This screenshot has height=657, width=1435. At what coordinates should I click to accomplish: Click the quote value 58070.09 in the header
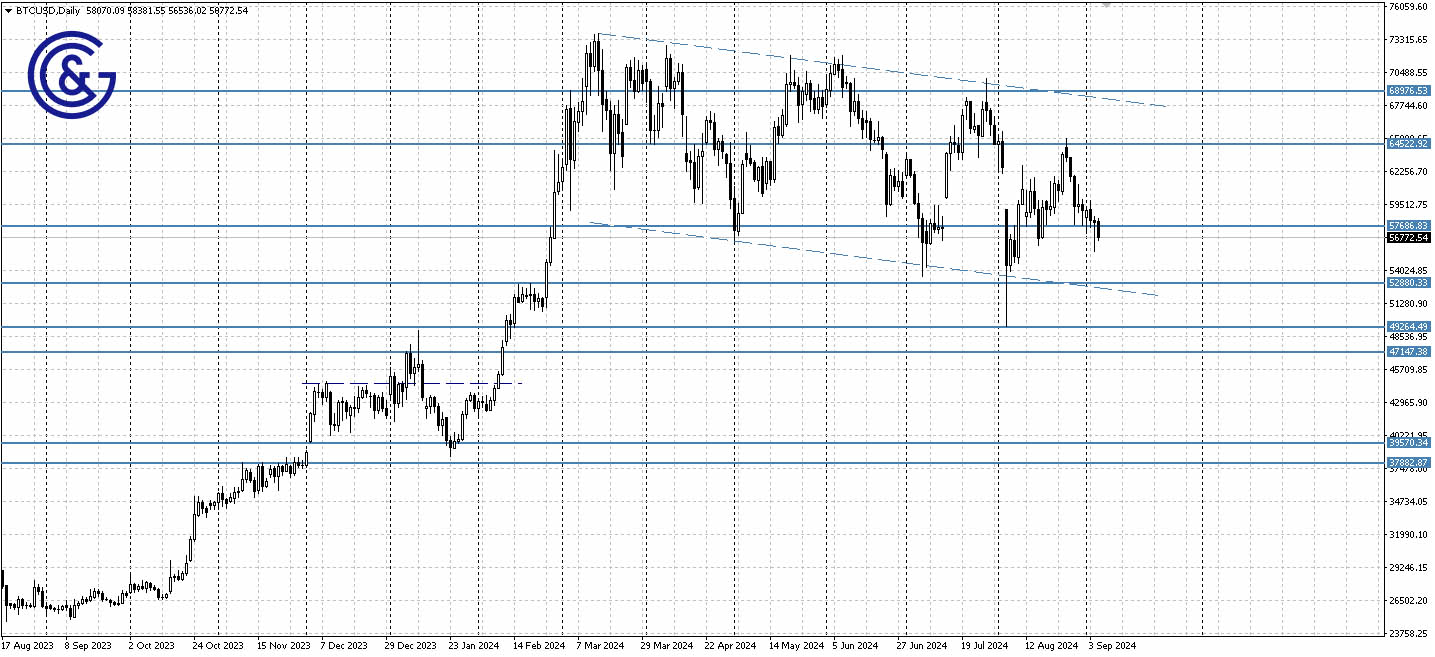click(100, 9)
